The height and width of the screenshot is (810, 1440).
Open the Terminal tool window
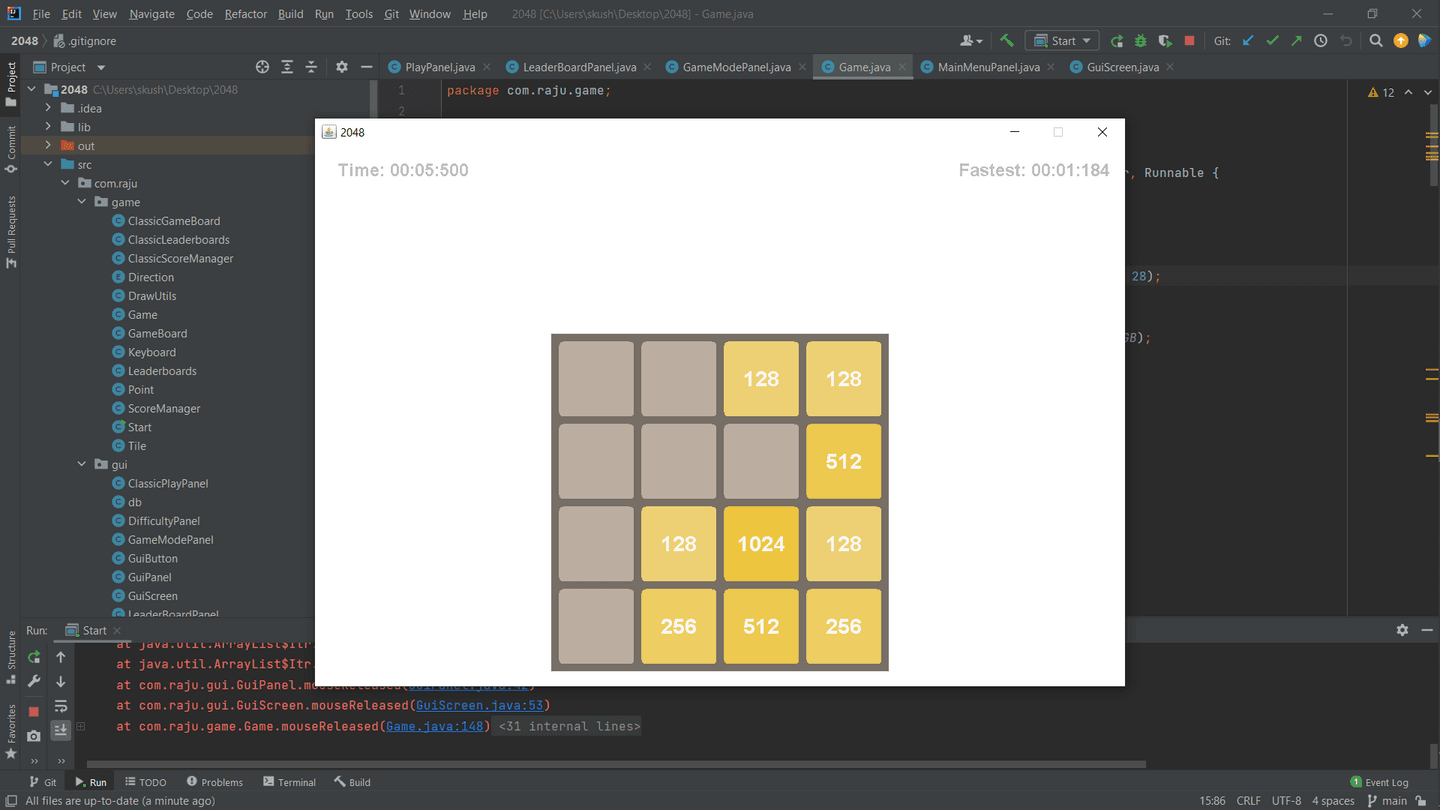coord(289,782)
